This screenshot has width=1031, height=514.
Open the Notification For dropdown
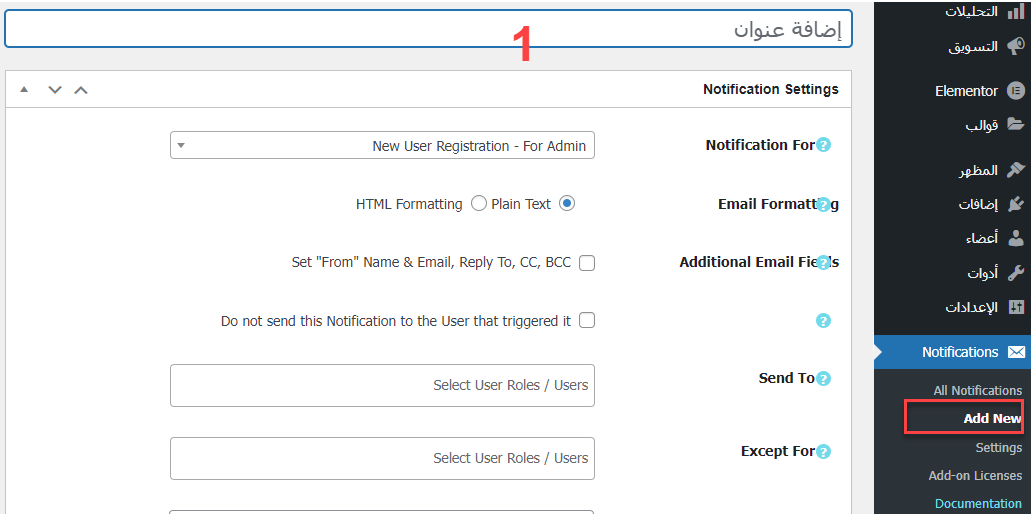pos(382,146)
